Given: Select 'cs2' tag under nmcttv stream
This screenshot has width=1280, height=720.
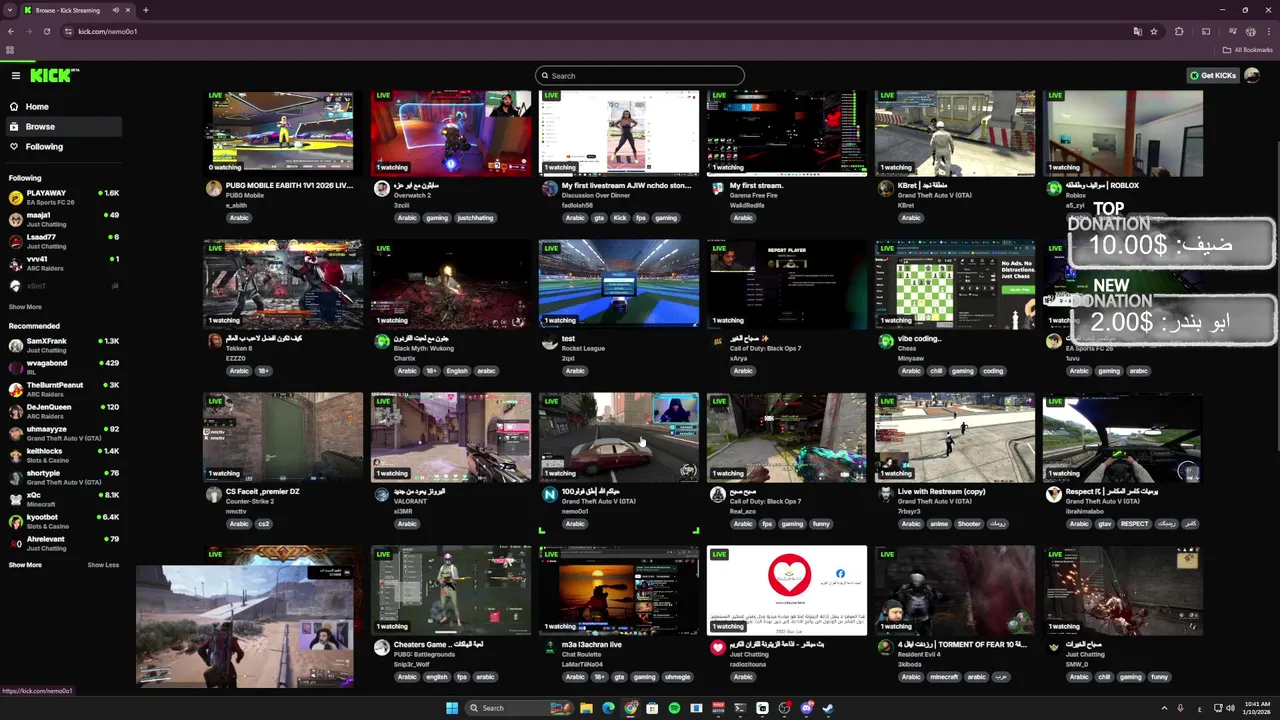Looking at the screenshot, I should pos(264,523).
